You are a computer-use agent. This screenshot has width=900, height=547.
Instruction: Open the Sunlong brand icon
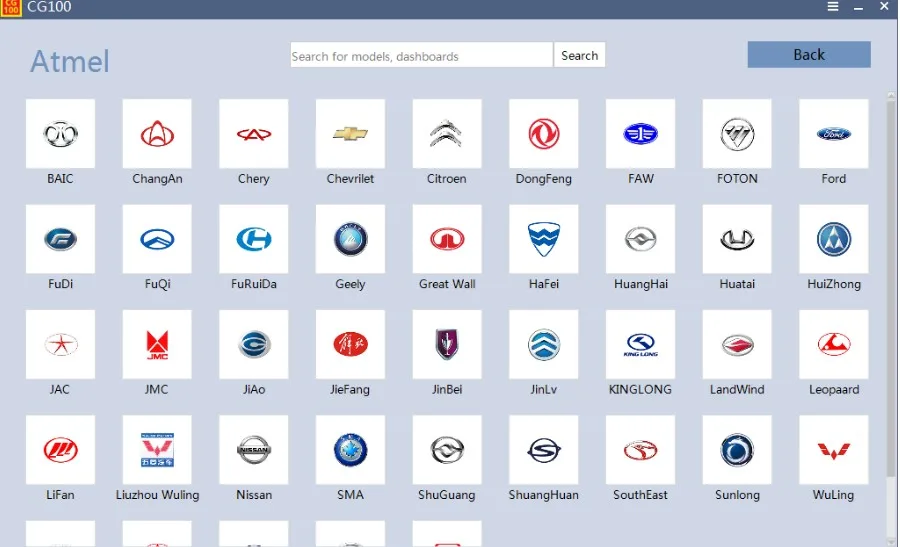tap(737, 450)
